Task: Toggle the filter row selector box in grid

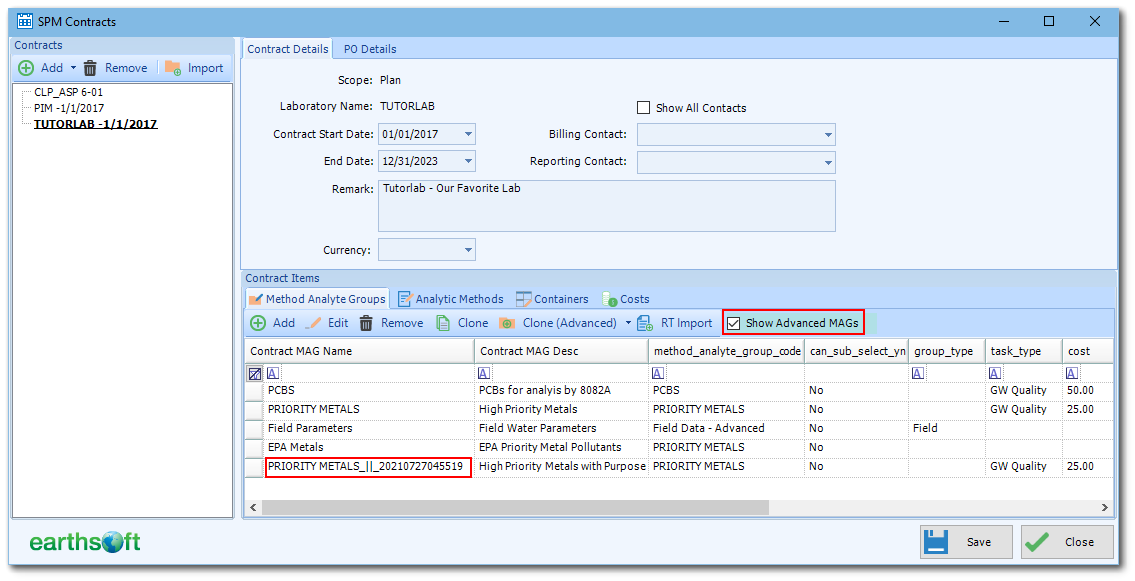Action: pyautogui.click(x=255, y=374)
